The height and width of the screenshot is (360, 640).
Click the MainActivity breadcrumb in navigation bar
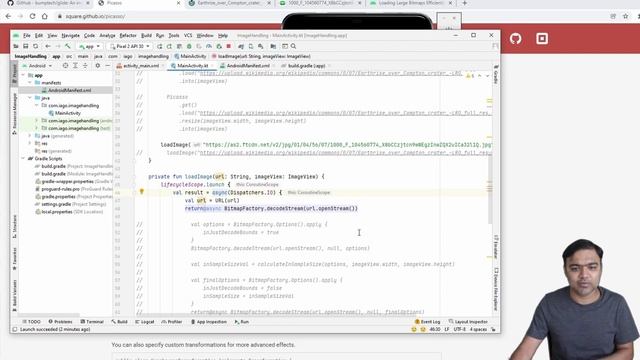pyautogui.click(x=190, y=56)
